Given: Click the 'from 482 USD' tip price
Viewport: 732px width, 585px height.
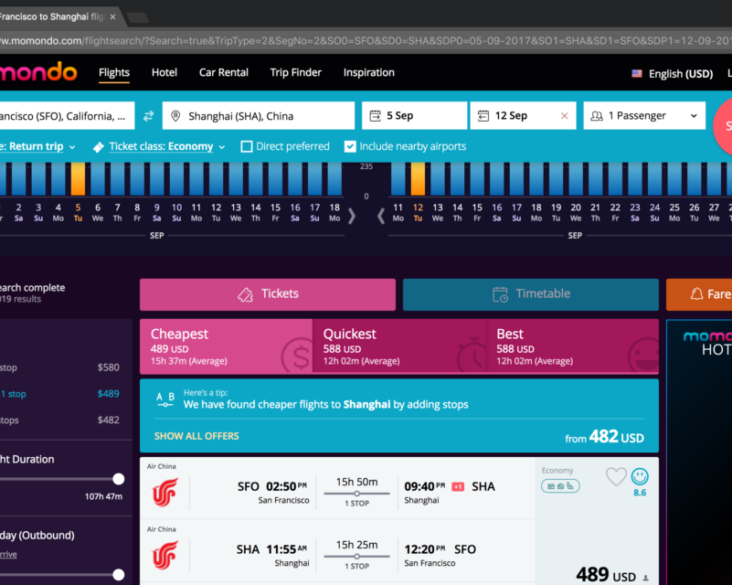Looking at the screenshot, I should [605, 437].
